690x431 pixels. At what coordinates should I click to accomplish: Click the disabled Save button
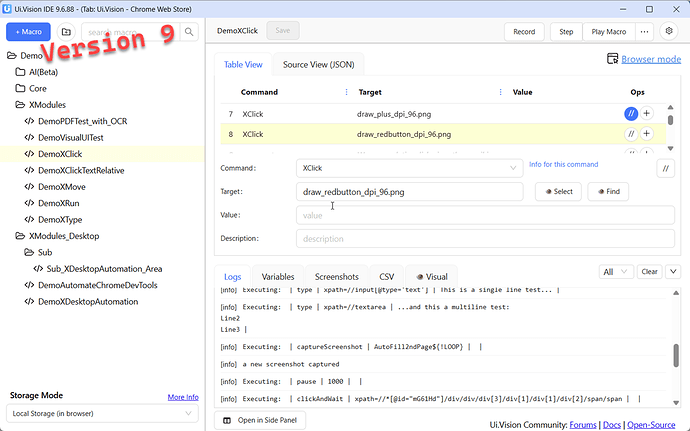pyautogui.click(x=283, y=30)
